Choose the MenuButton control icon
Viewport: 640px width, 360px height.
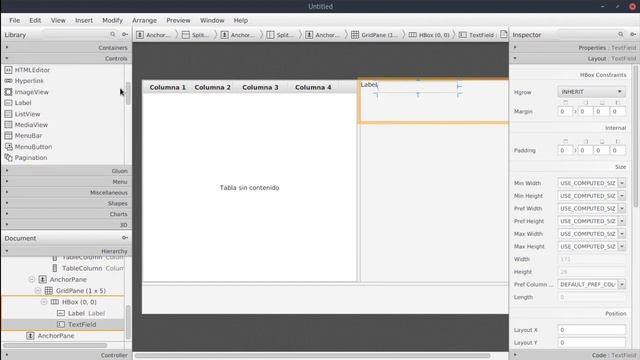(x=8, y=147)
